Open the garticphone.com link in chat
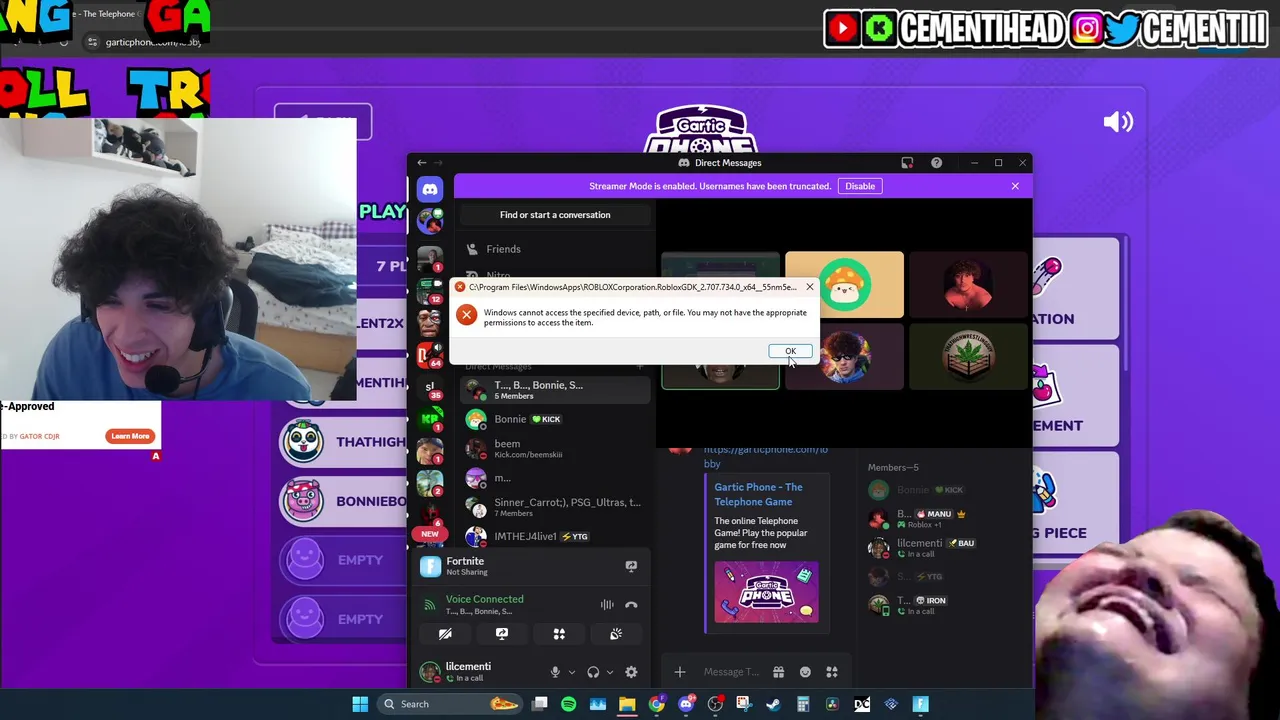Image resolution: width=1280 pixels, height=720 pixels. tap(765, 456)
